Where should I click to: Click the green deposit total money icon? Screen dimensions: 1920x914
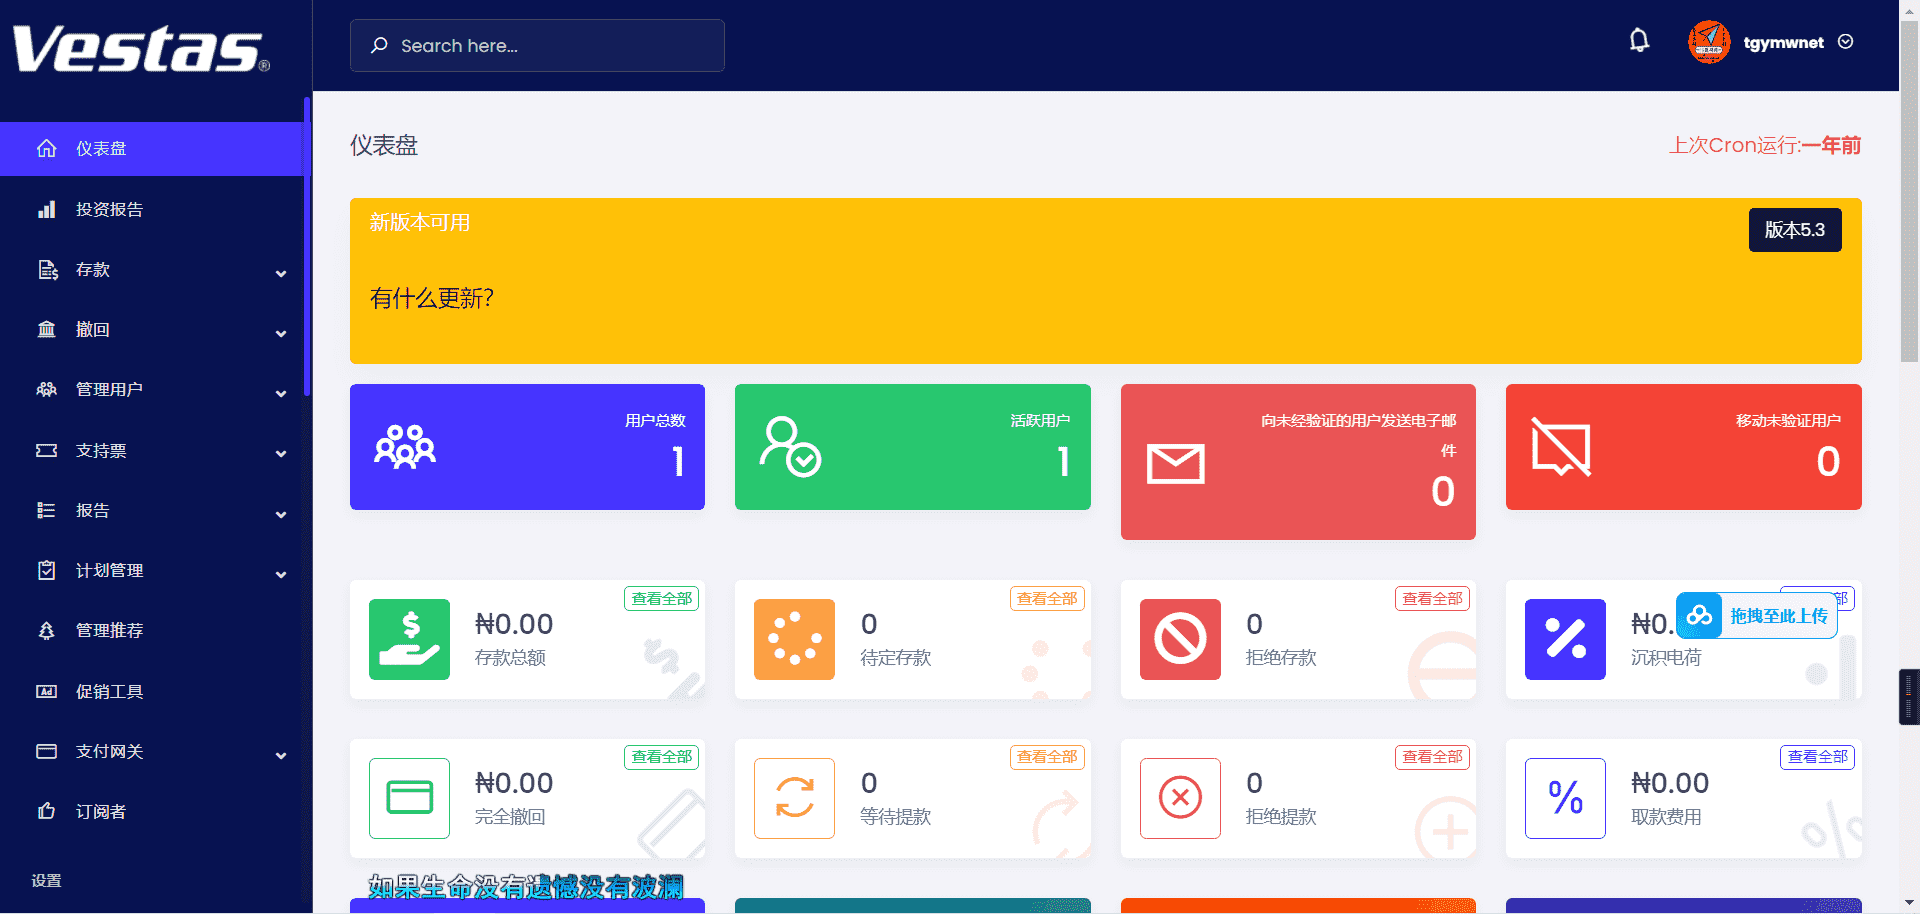409,639
